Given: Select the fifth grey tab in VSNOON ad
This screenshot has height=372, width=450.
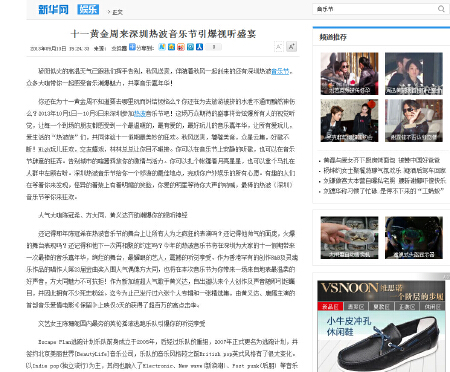Looking at the screenshot, I should point(432,306).
